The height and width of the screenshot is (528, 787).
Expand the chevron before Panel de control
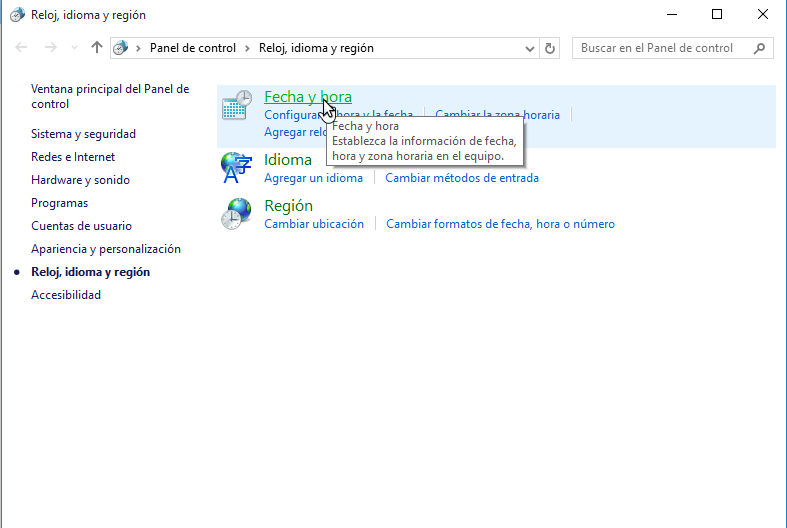click(x=138, y=48)
